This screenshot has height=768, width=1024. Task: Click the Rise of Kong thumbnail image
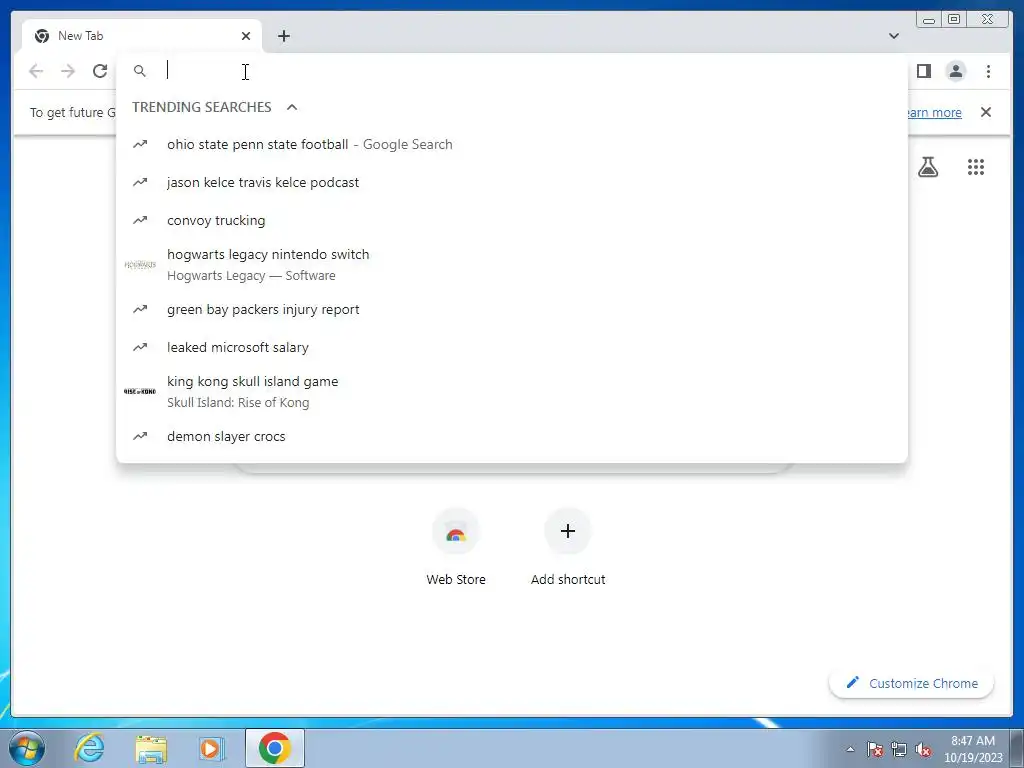[x=140, y=391]
